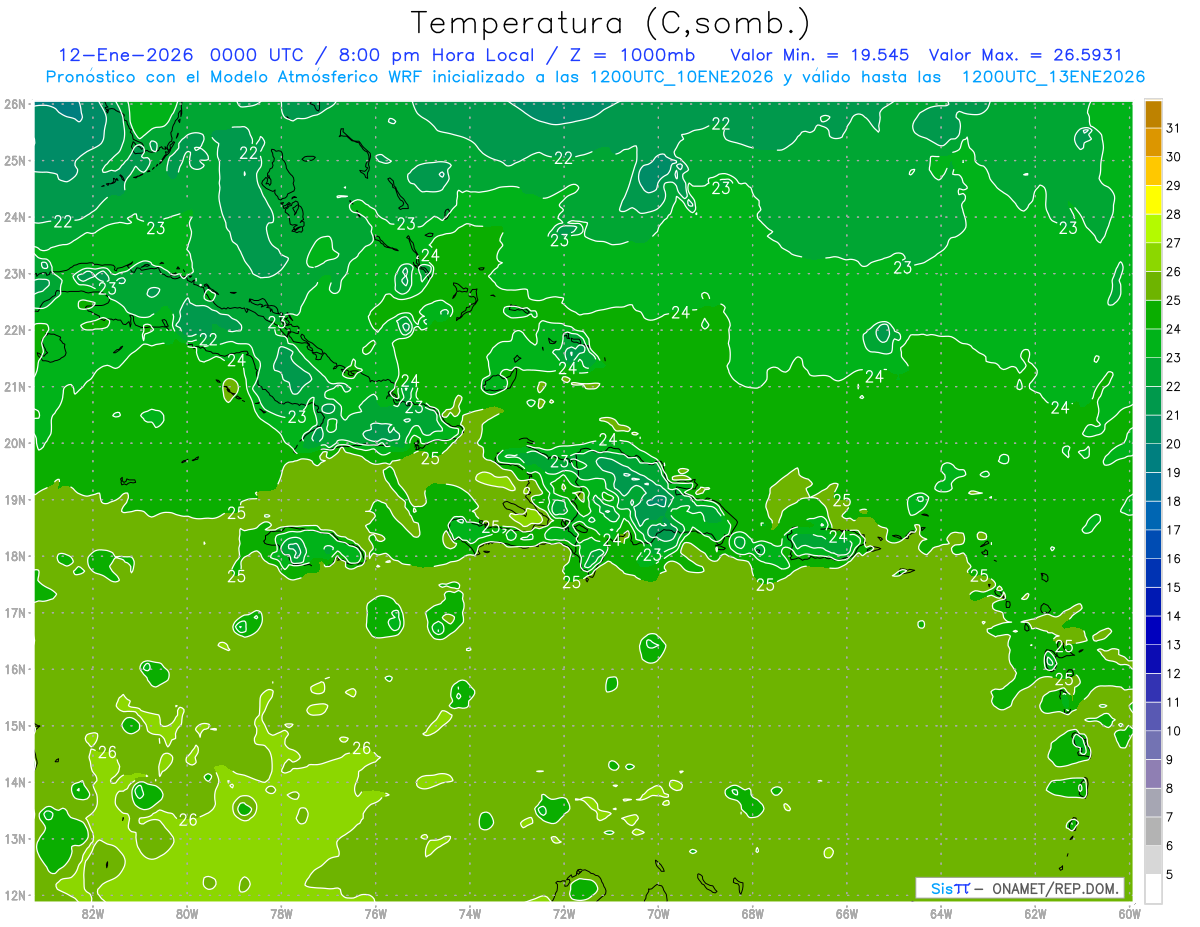Pick the light green swatch between 26 and 27
The height and width of the screenshot is (927, 1200).
coord(1153,257)
